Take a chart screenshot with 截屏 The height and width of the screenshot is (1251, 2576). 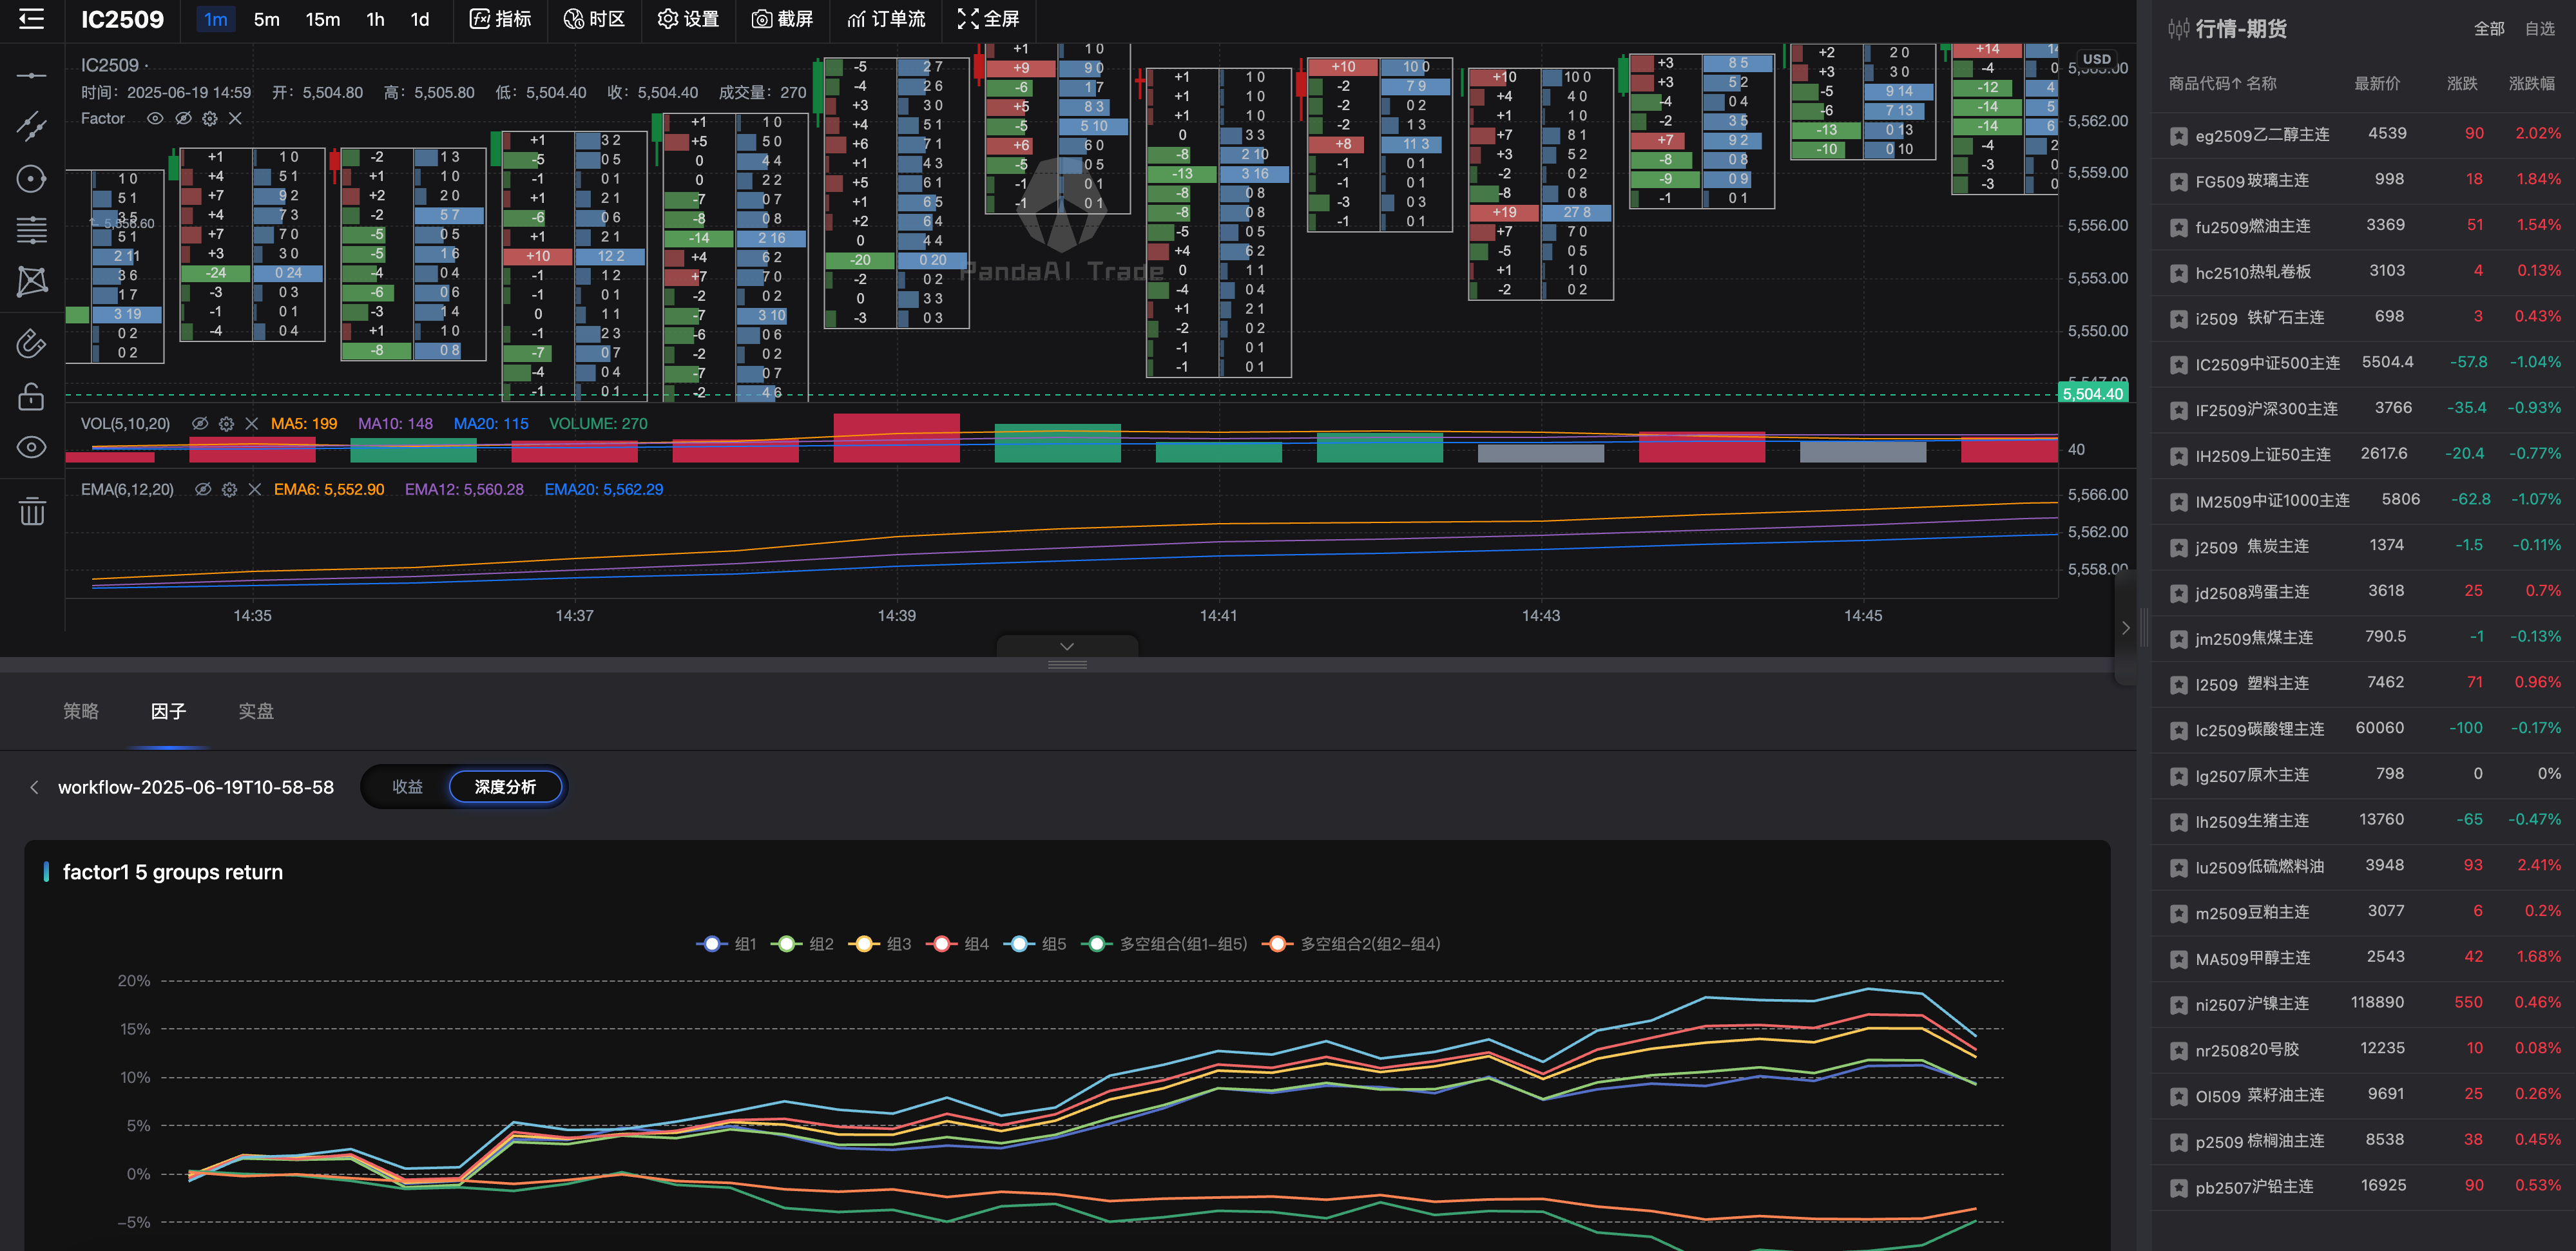click(x=782, y=19)
